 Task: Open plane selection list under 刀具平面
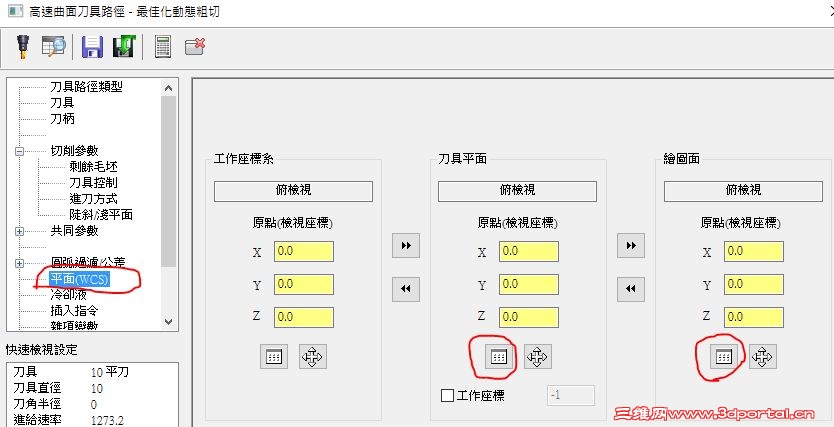coord(498,356)
